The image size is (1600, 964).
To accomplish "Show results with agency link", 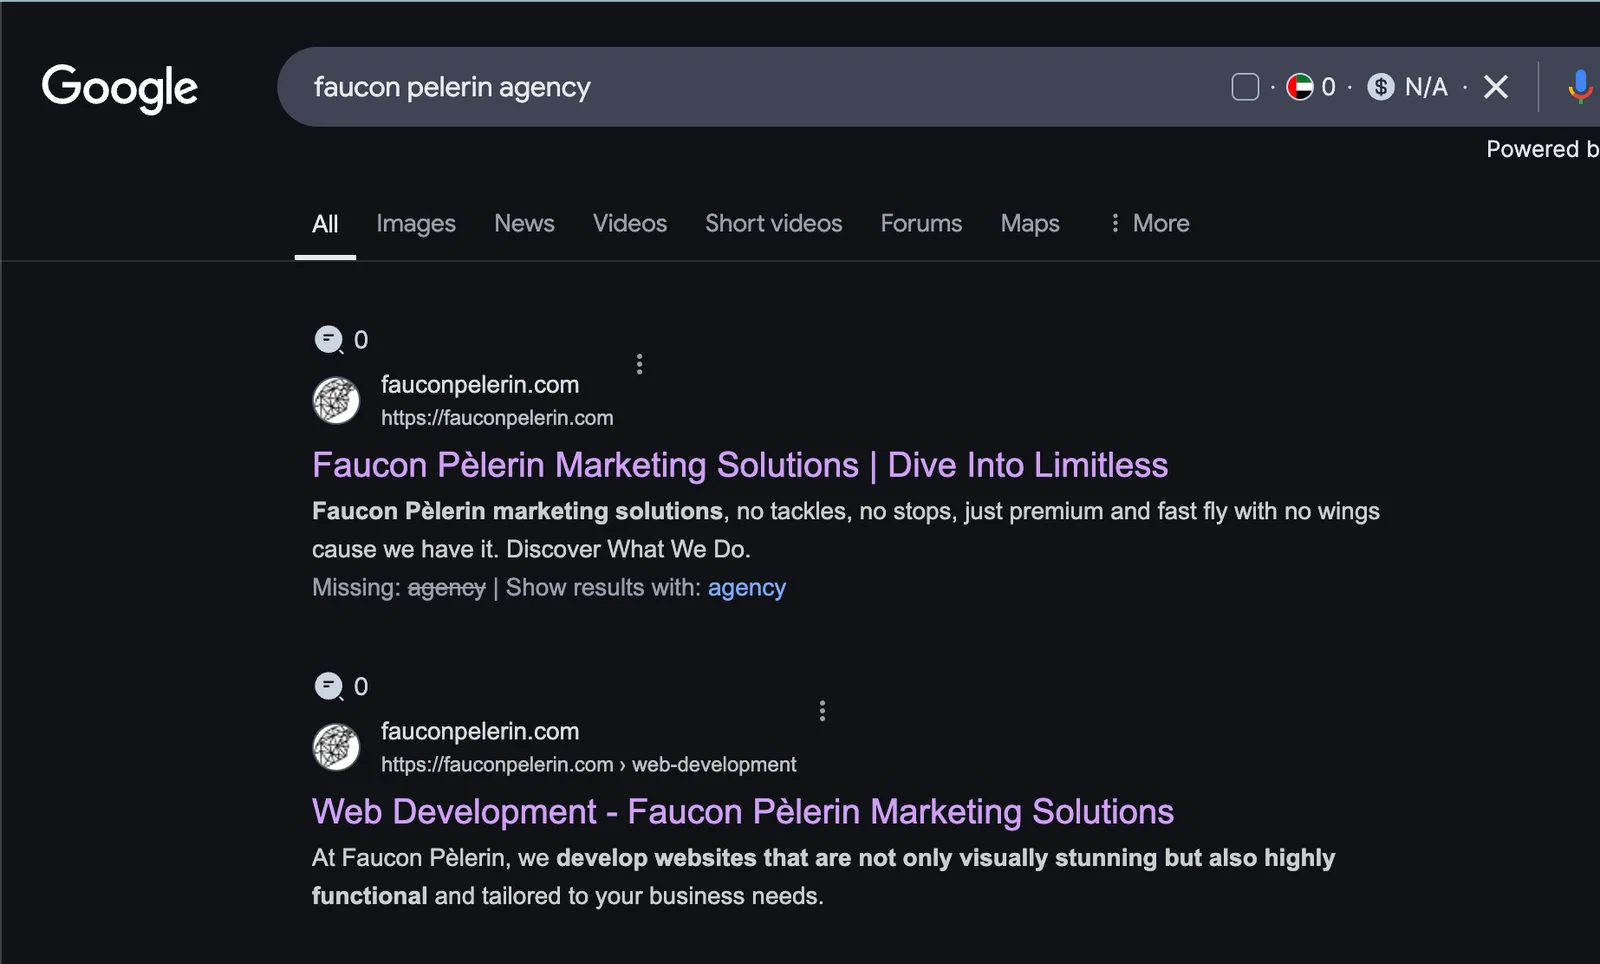I will click(x=746, y=588).
